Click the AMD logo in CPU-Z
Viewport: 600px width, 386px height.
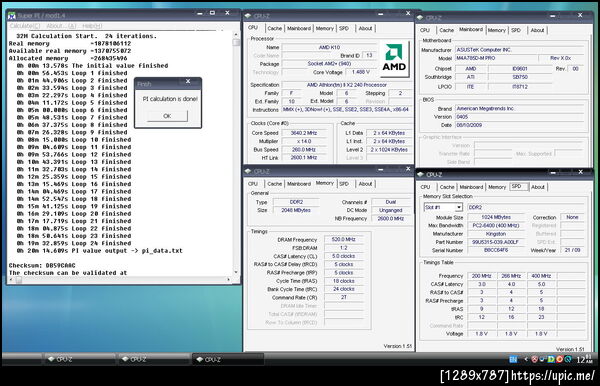394,59
